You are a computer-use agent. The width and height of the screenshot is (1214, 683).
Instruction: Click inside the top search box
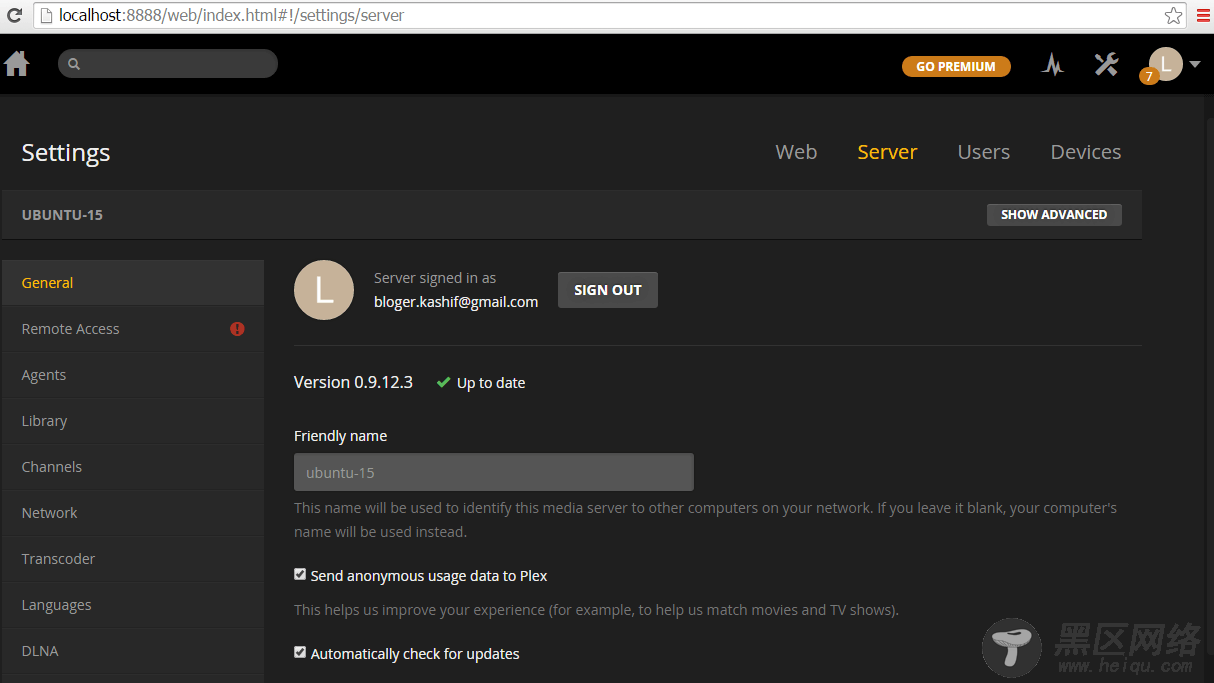click(168, 64)
